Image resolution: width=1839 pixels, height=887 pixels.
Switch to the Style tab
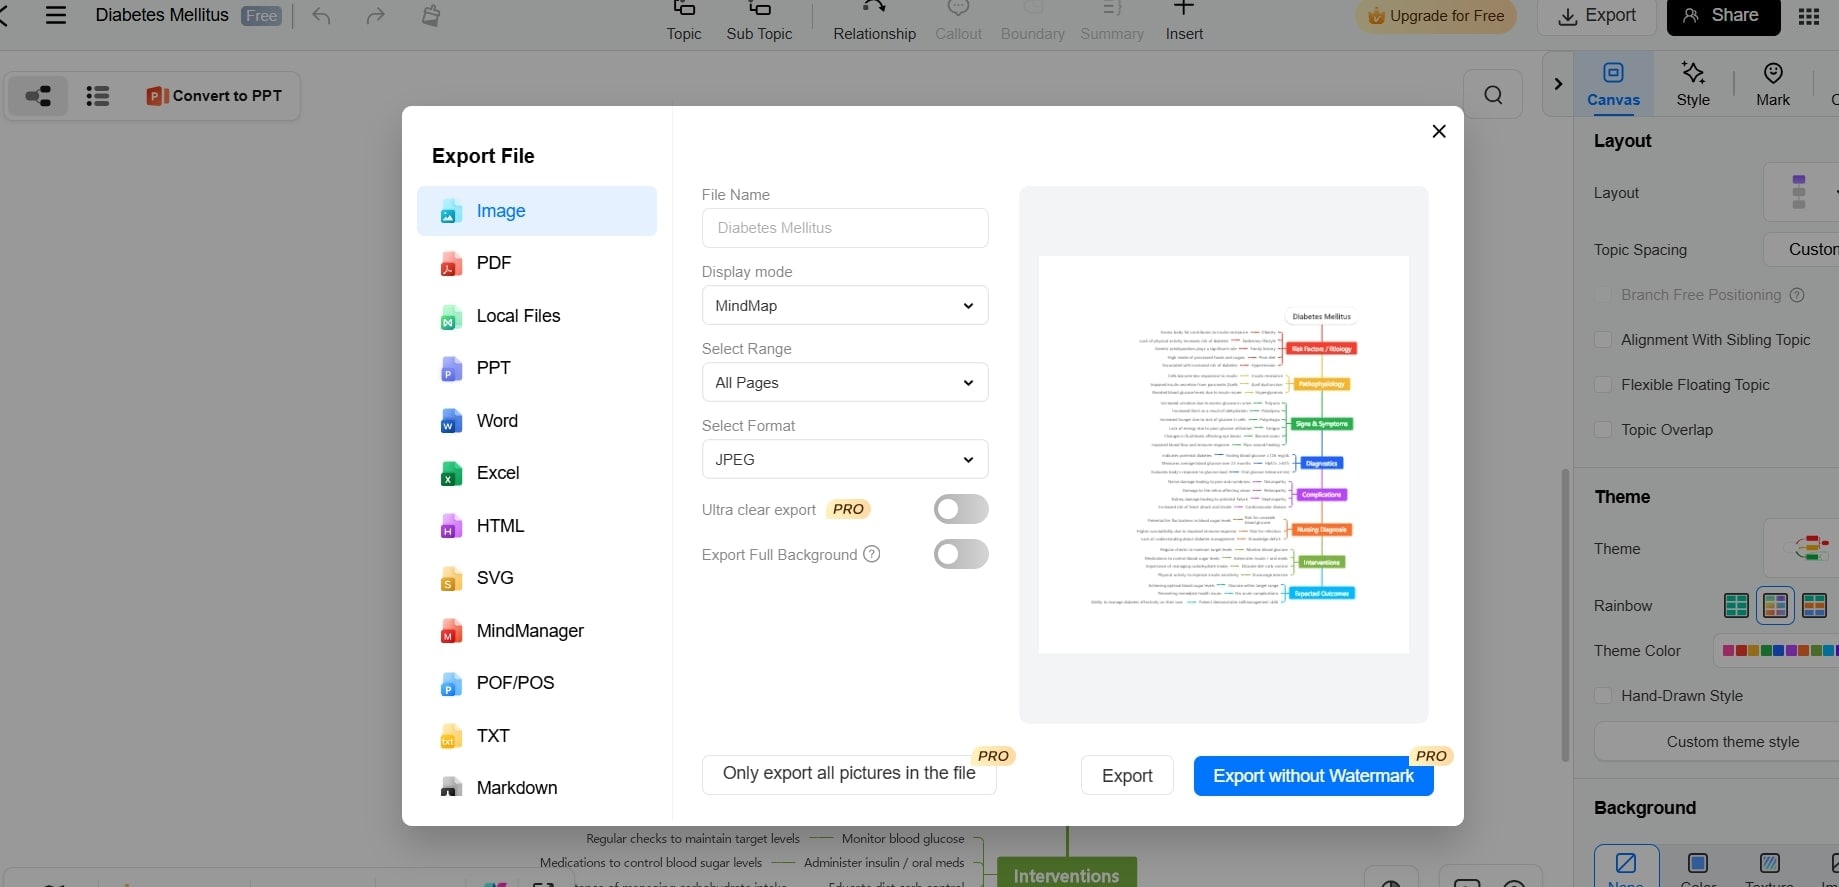(1693, 84)
